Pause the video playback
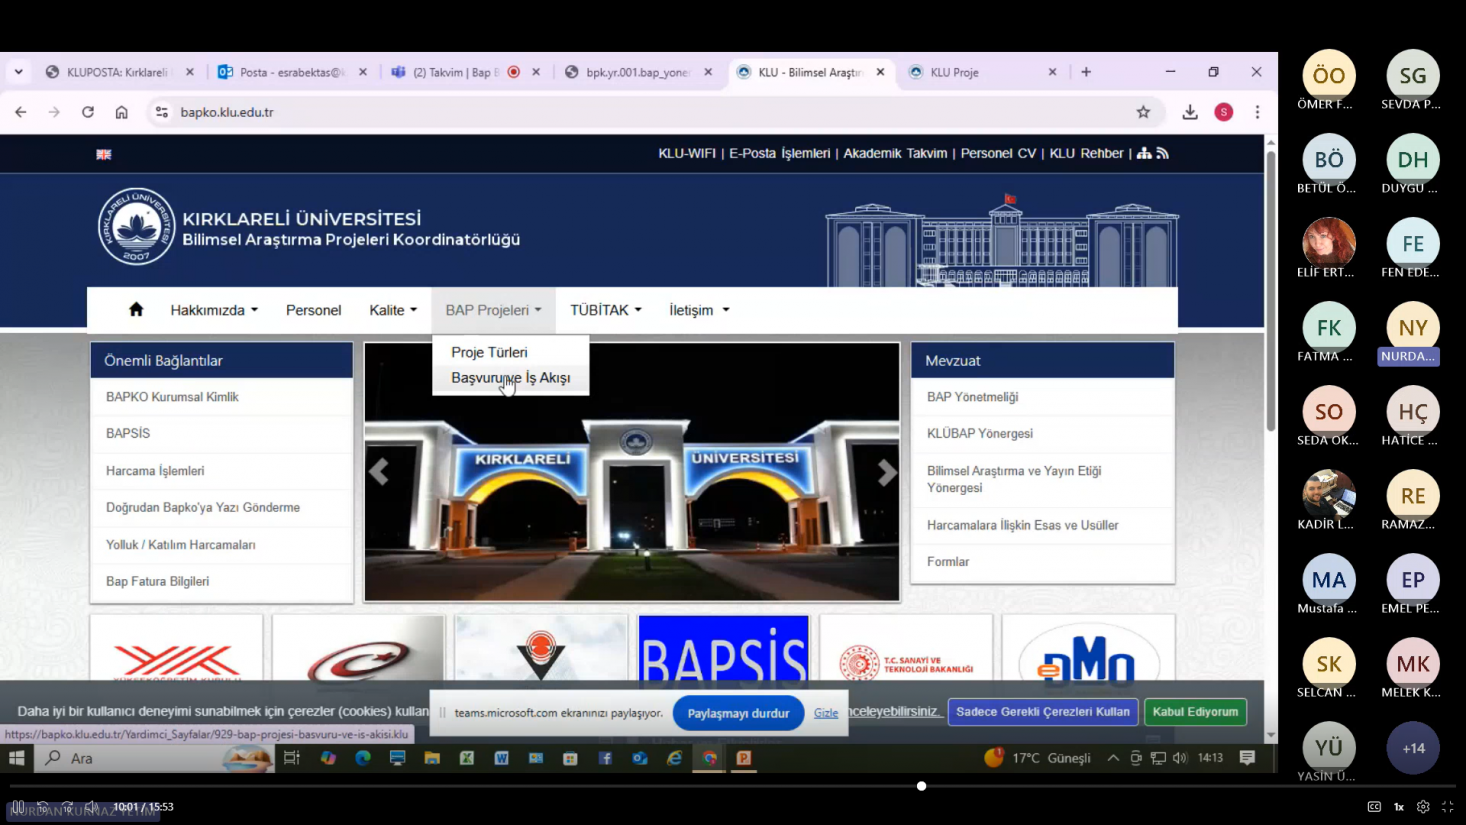This screenshot has width=1466, height=825. [18, 807]
